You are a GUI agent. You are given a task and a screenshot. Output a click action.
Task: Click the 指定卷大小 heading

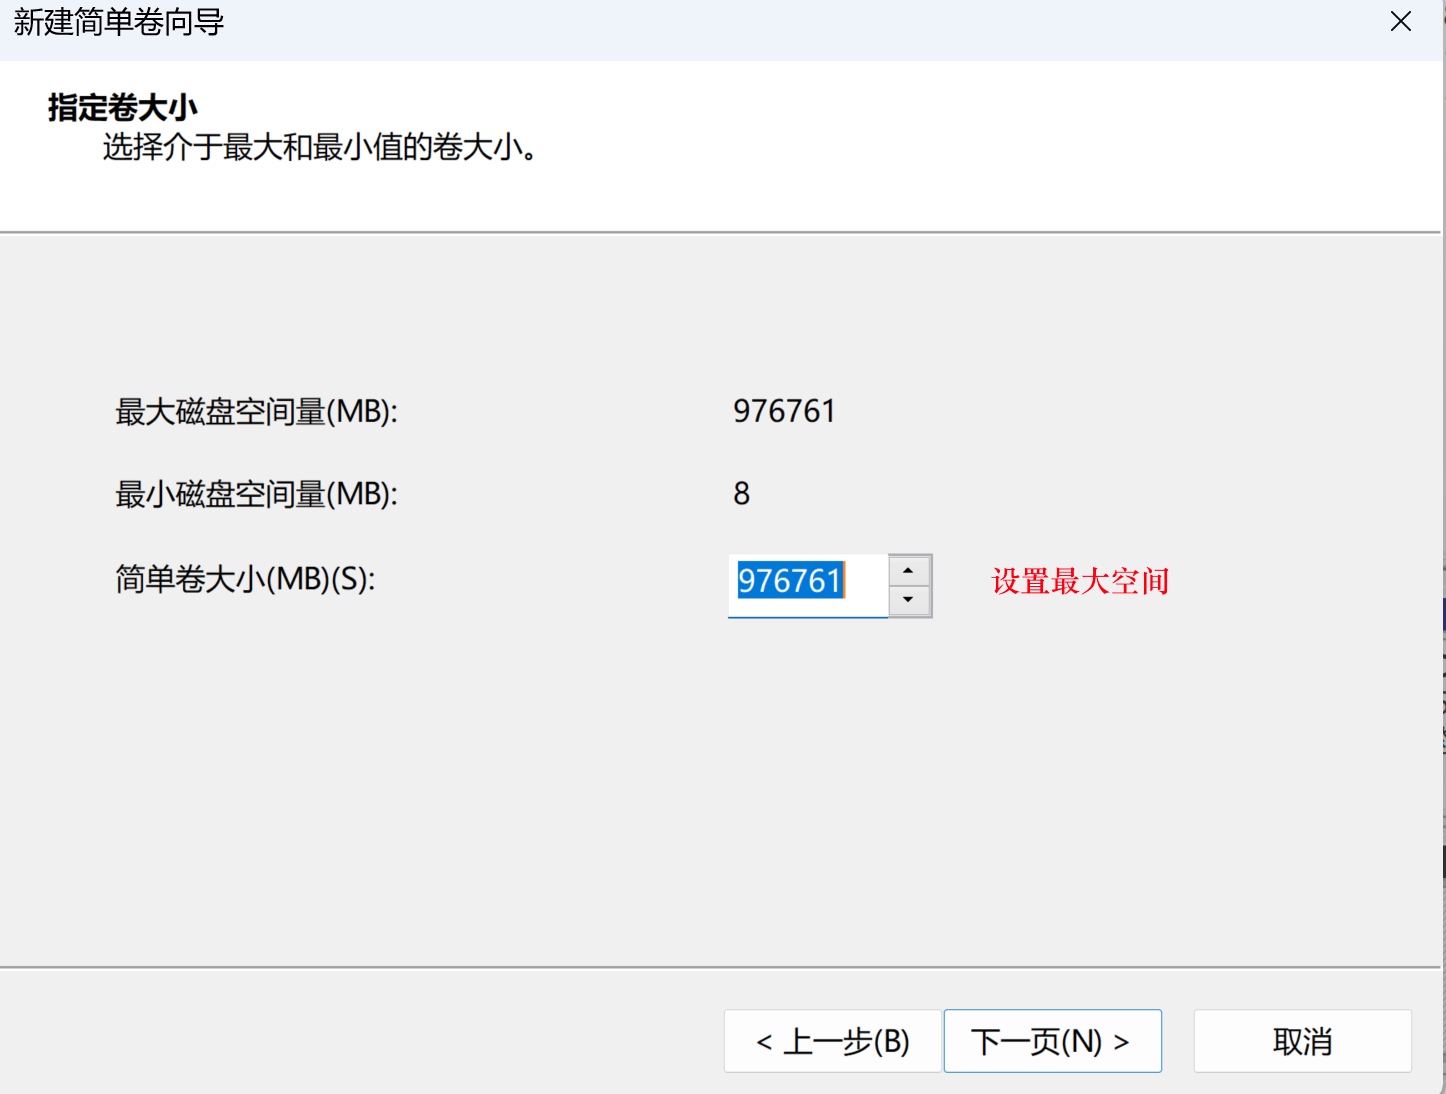coord(123,107)
